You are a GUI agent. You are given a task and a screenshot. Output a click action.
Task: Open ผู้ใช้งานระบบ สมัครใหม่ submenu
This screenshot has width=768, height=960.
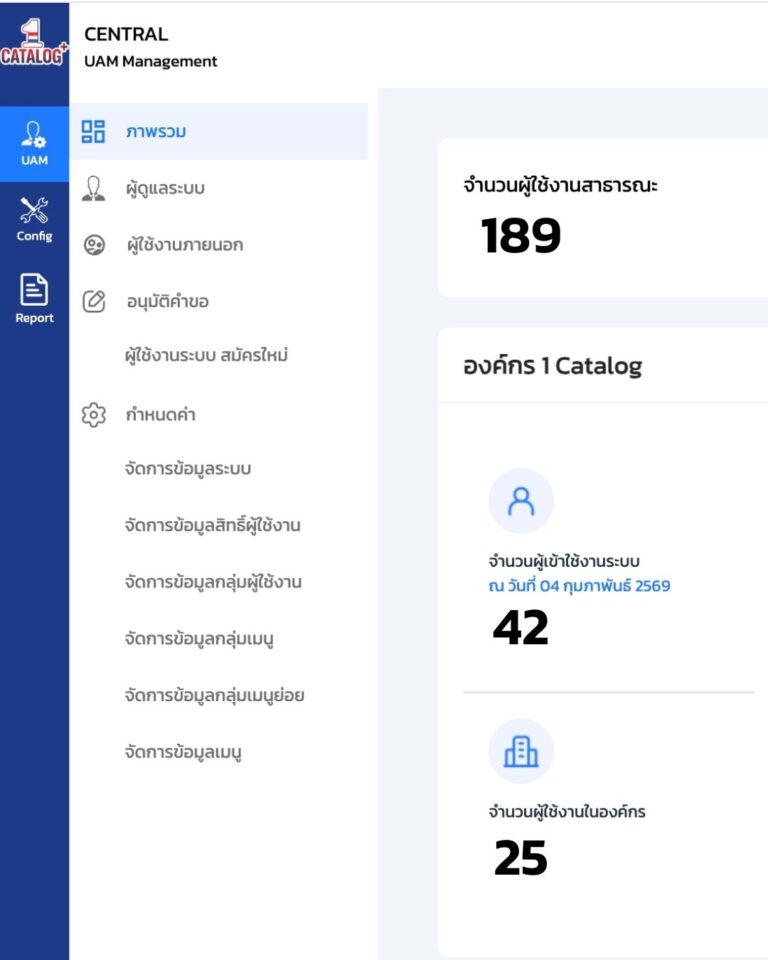tap(206, 355)
